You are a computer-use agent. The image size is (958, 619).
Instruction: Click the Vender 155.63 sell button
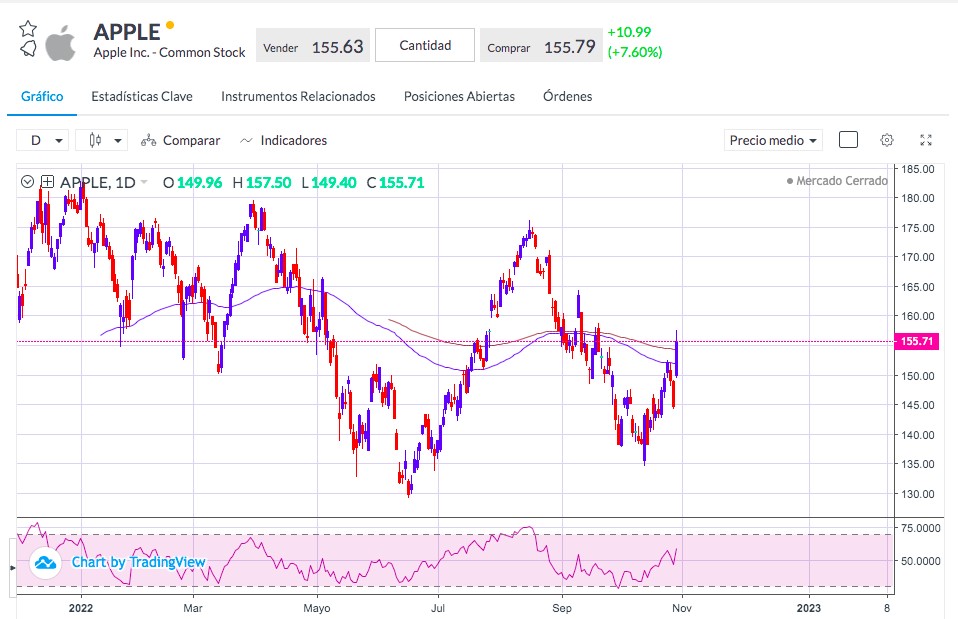pos(313,45)
